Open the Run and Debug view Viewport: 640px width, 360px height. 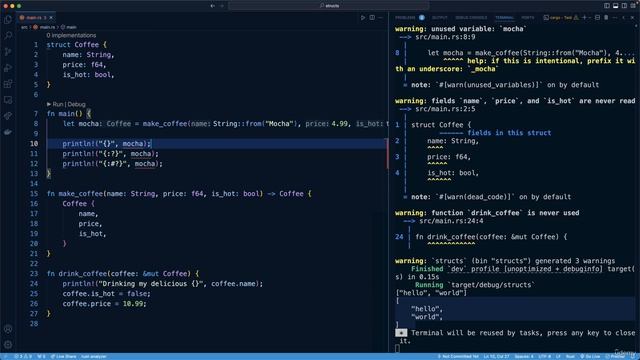(x=8, y=68)
